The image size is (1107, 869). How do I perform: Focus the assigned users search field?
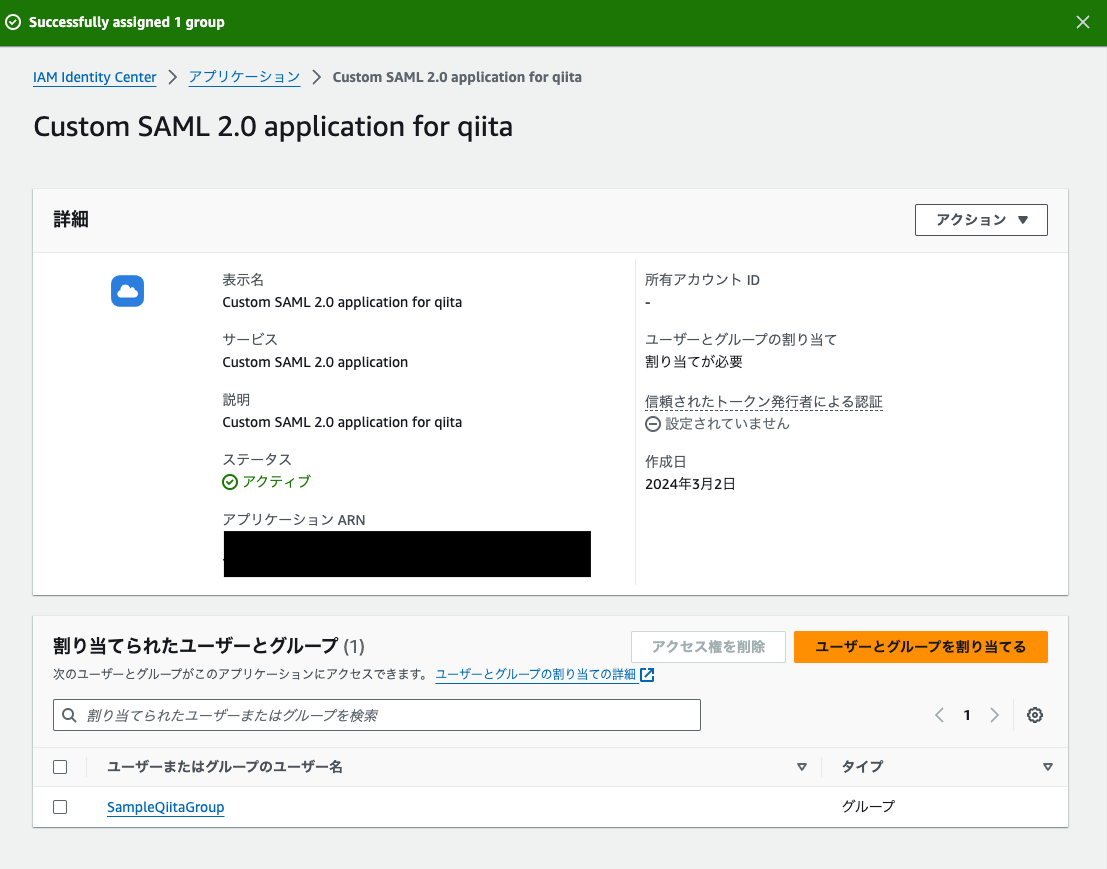(377, 715)
